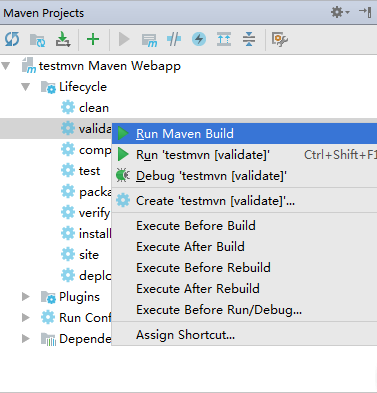This screenshot has width=377, height=393.
Task: Execute Maven goal icon
Action: coord(149,40)
